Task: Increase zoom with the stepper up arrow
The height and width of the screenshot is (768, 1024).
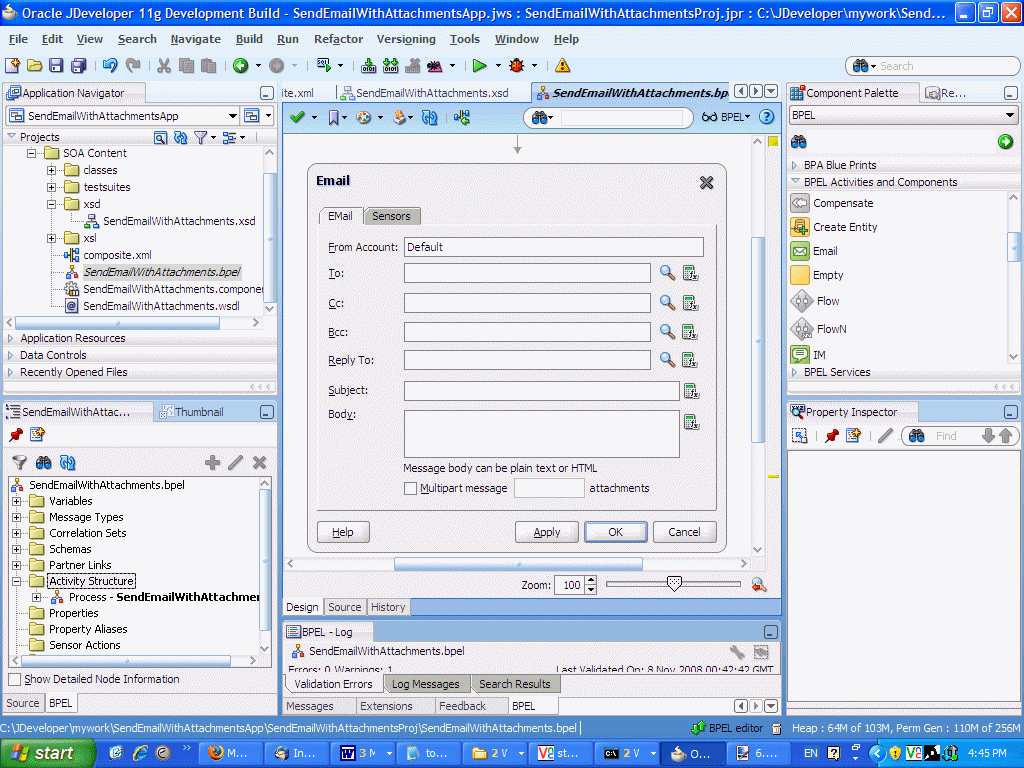Action: click(591, 580)
